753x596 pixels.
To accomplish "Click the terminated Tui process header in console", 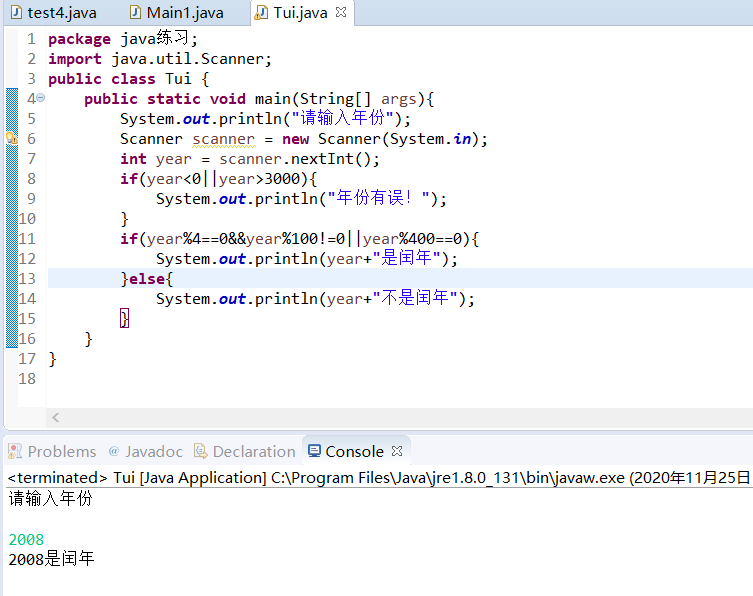I will point(378,477).
